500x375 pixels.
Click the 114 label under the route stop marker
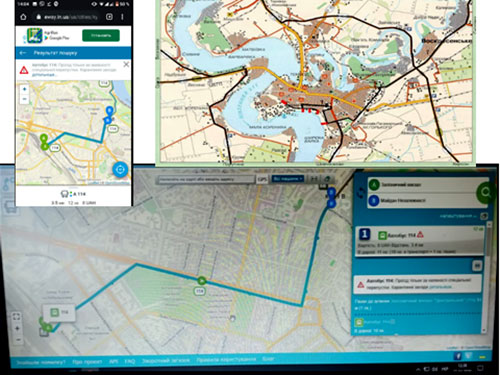(x=200, y=291)
